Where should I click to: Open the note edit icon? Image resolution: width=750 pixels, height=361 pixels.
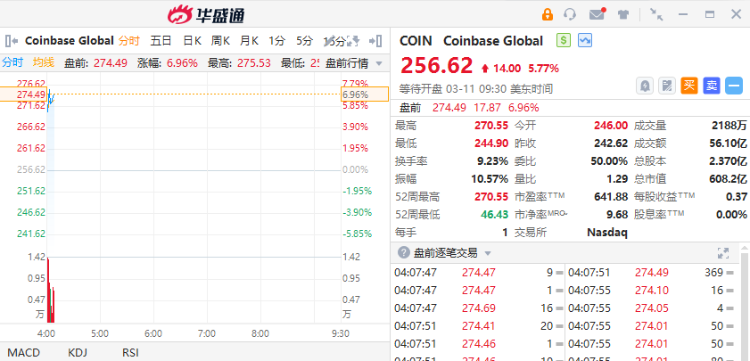point(667,86)
